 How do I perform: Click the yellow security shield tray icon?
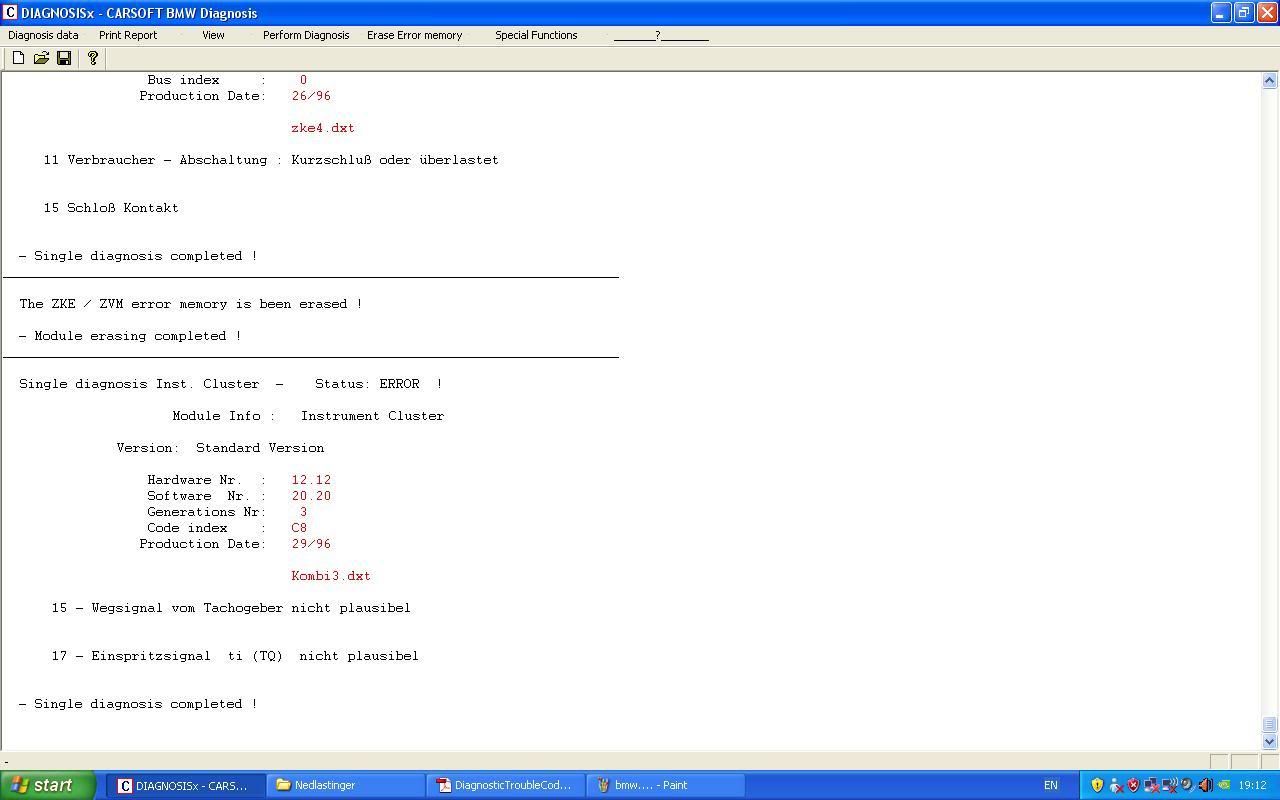click(x=1097, y=785)
